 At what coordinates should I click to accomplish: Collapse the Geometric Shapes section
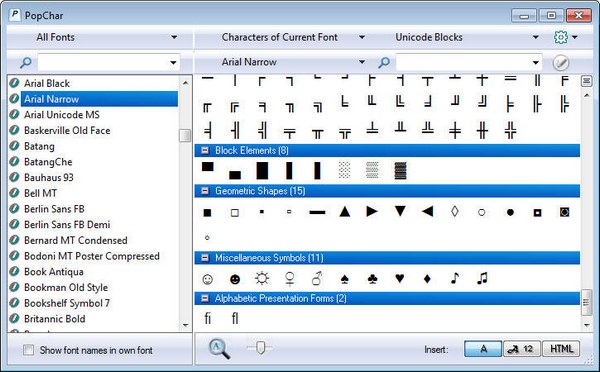pos(205,191)
